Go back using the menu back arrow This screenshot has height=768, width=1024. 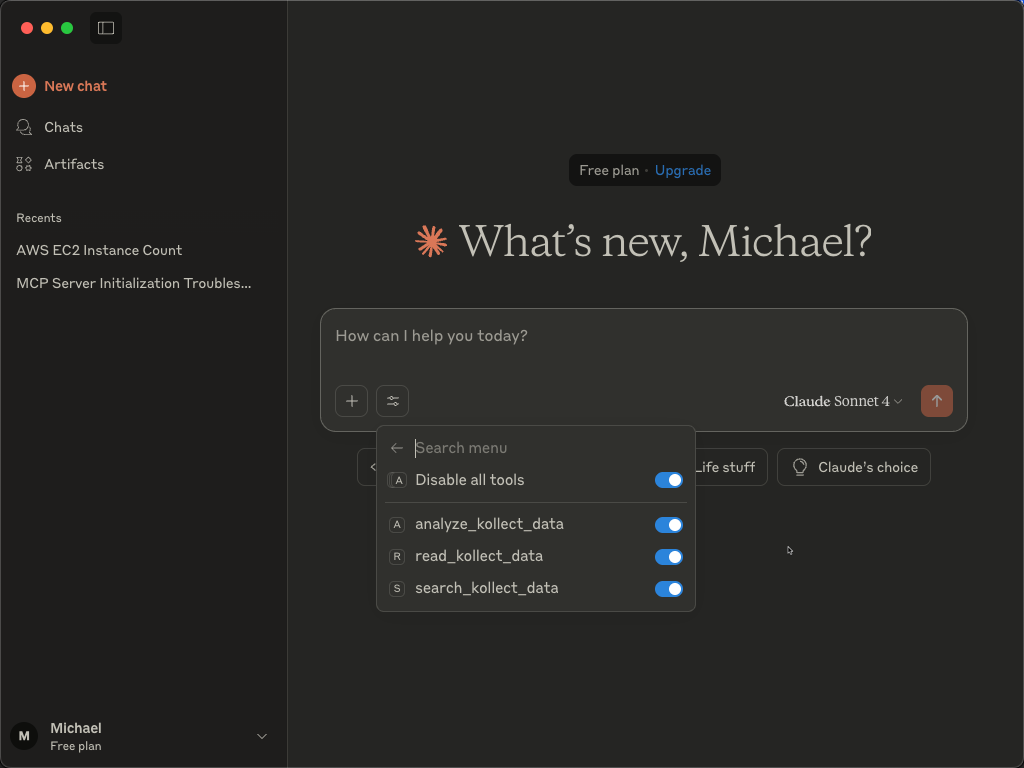396,448
